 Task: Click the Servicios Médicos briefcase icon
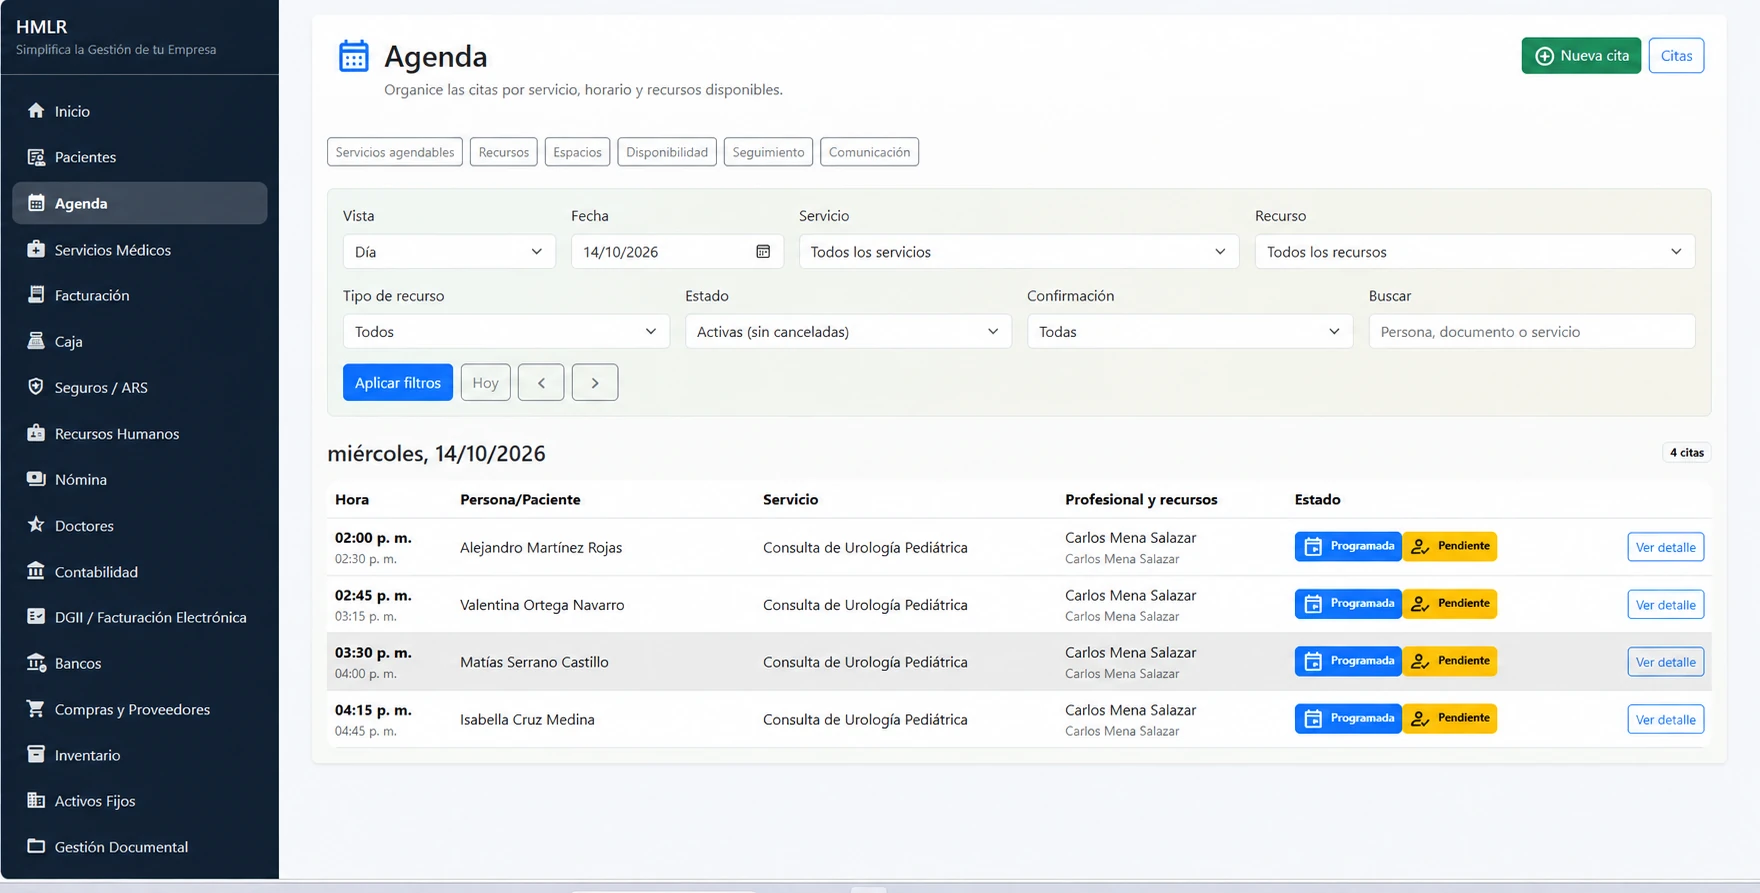(x=36, y=249)
